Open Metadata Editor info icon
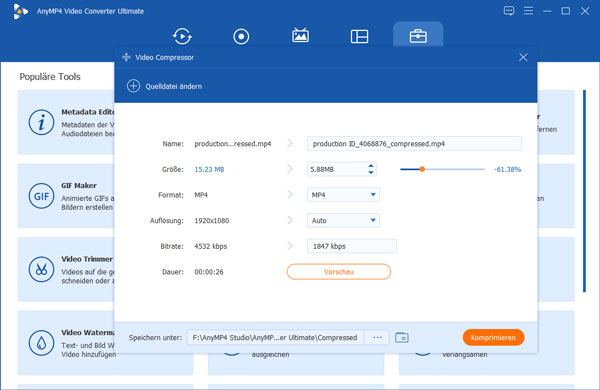This screenshot has height=390, width=600. pos(41,122)
